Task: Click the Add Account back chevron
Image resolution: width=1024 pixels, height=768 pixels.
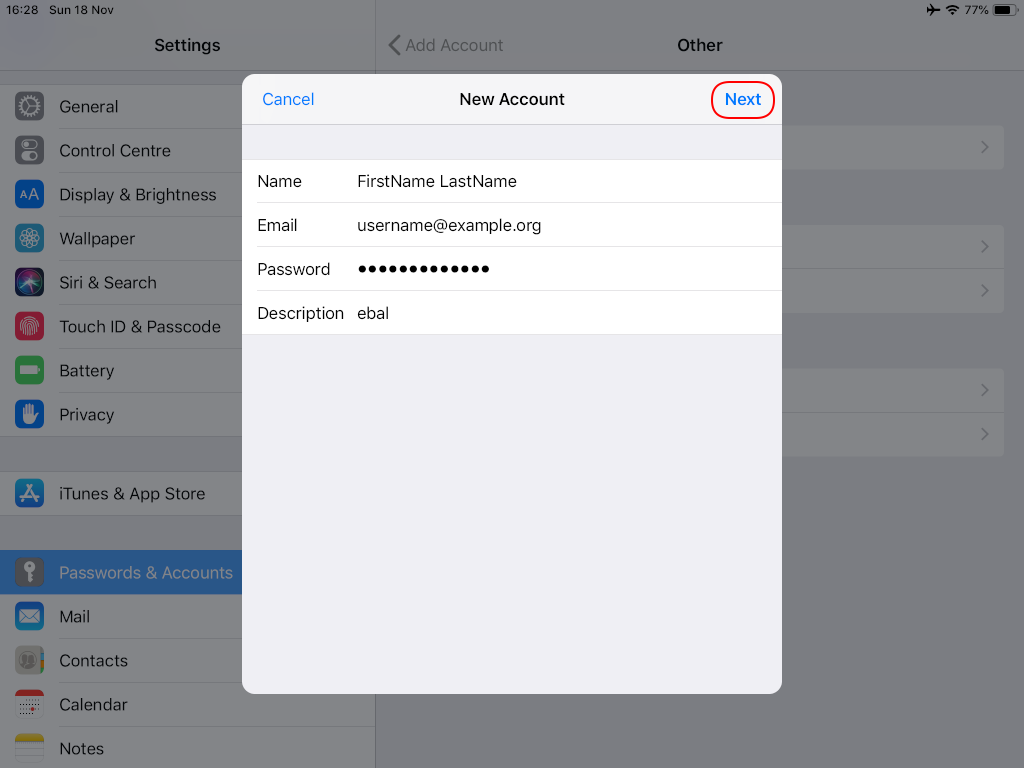Action: [x=394, y=45]
